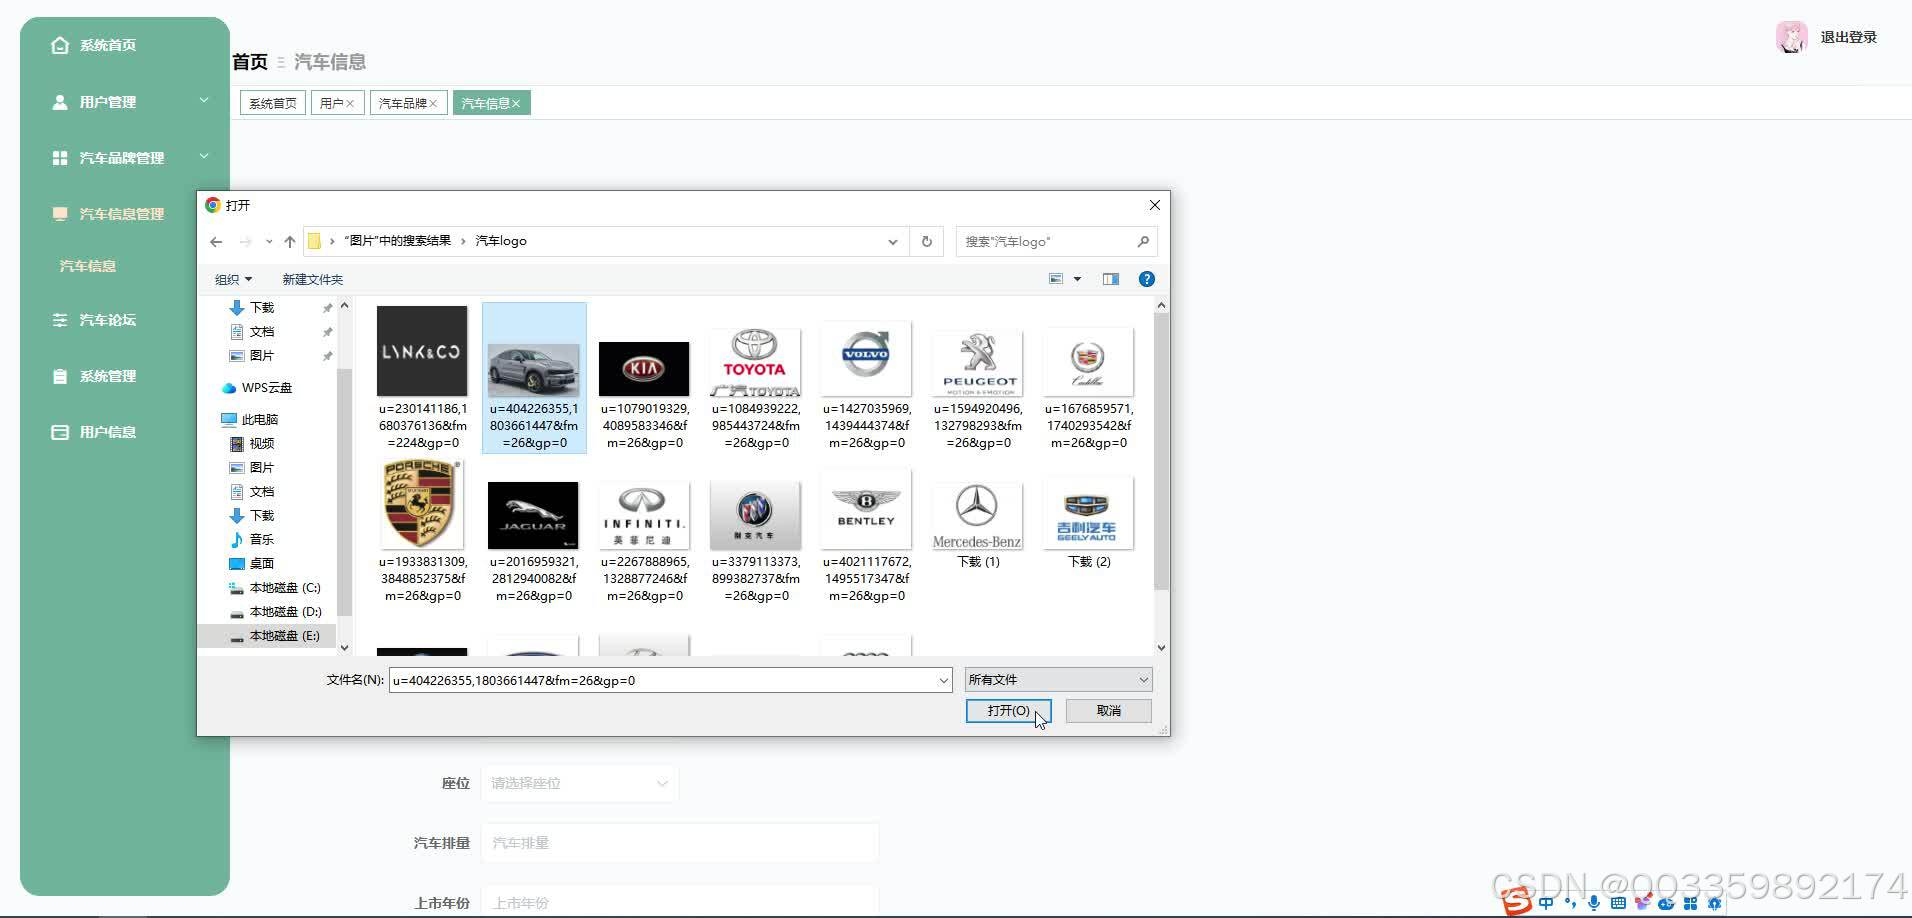Image resolution: width=1912 pixels, height=918 pixels.
Task: Click 退出登录 link
Action: (x=1848, y=37)
